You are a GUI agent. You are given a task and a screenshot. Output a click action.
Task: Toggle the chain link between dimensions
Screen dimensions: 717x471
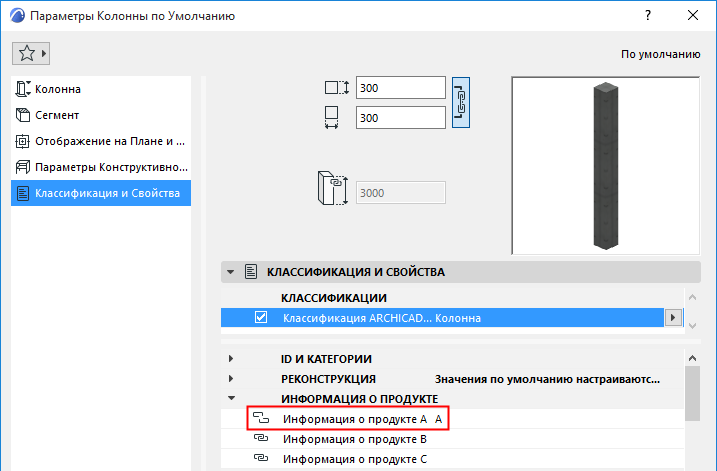(461, 102)
